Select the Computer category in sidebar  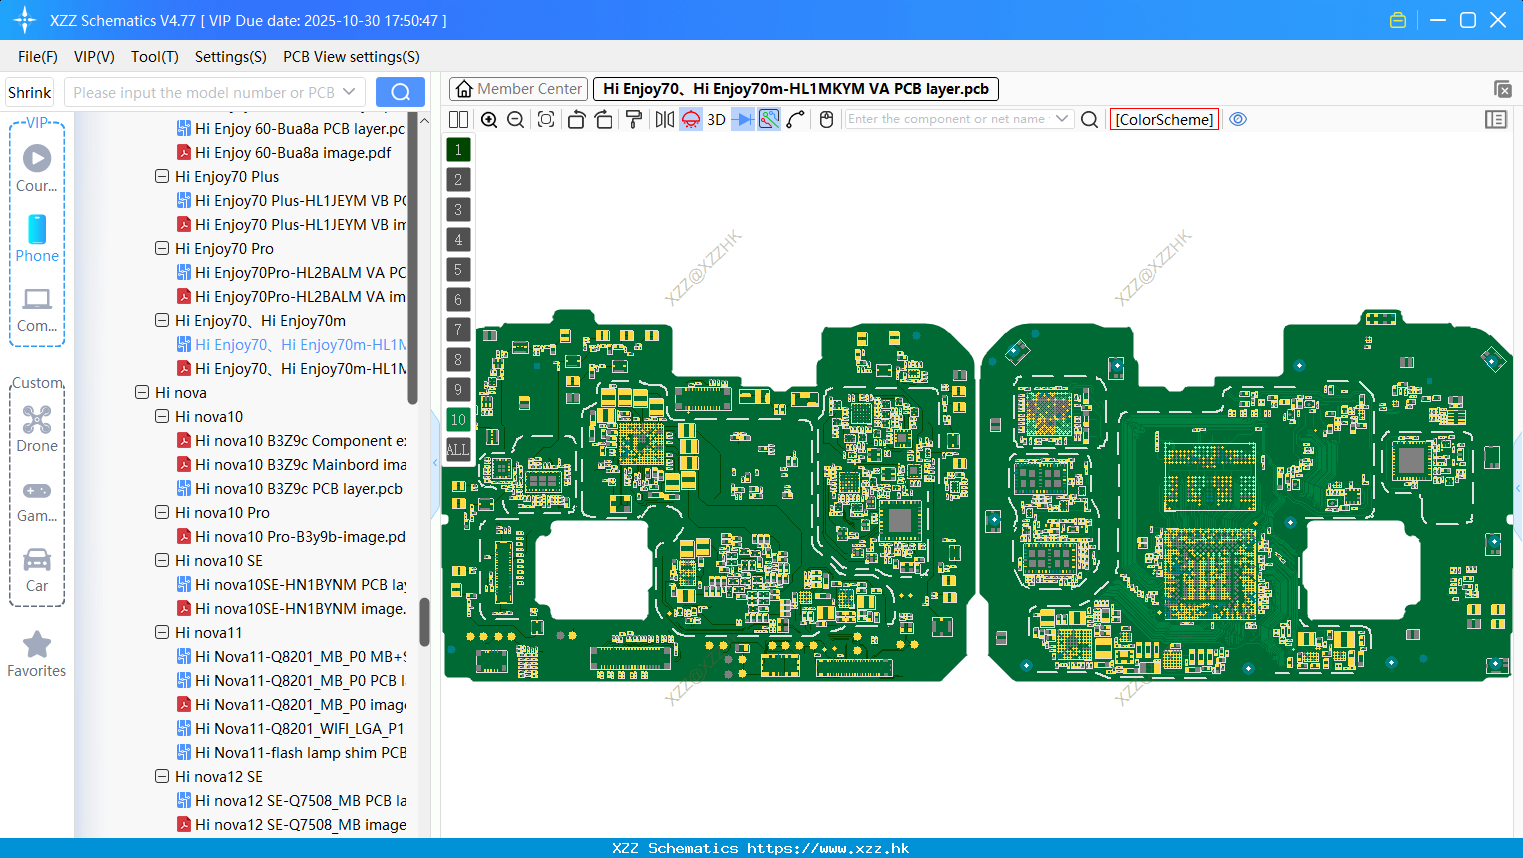37,309
